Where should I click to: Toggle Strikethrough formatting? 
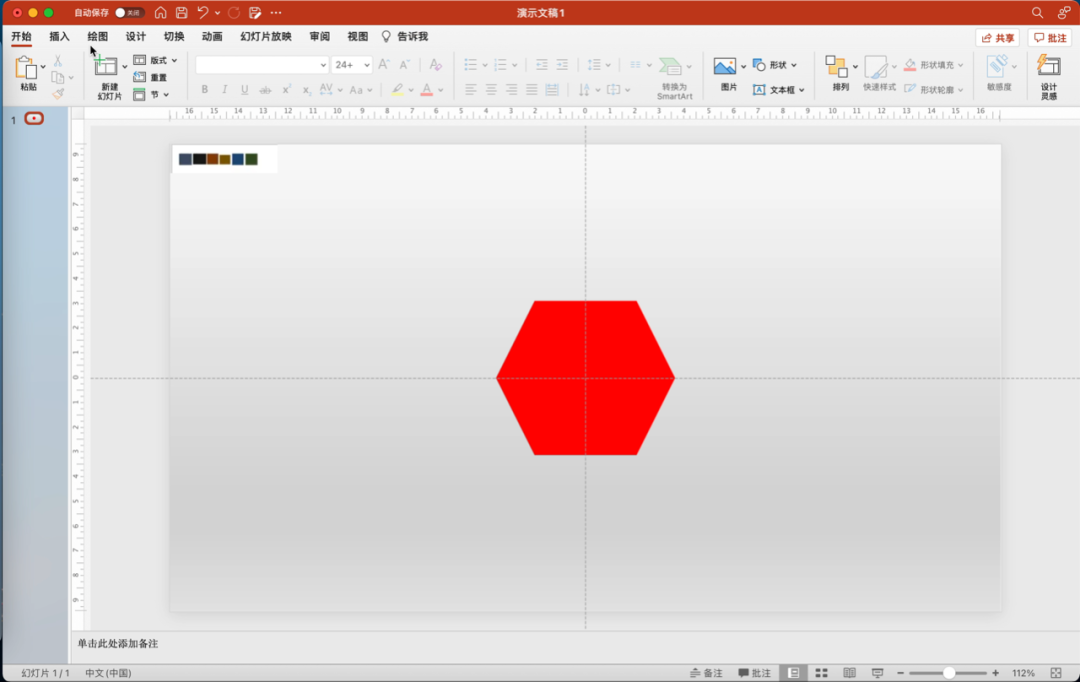click(x=265, y=90)
